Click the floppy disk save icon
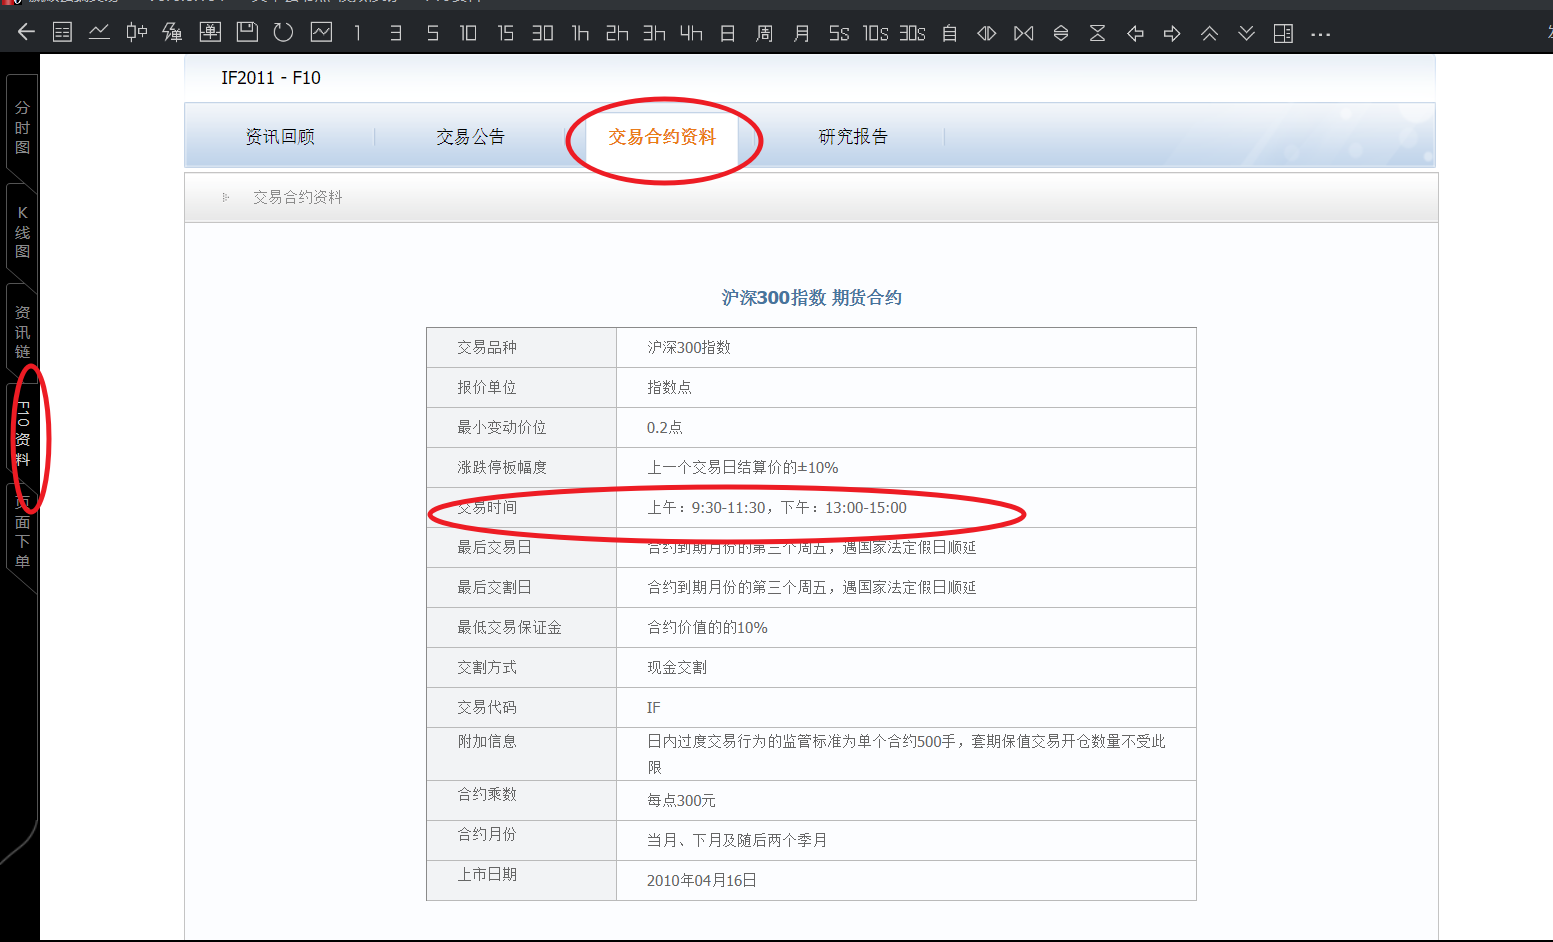Image resolution: width=1553 pixels, height=942 pixels. pyautogui.click(x=247, y=33)
